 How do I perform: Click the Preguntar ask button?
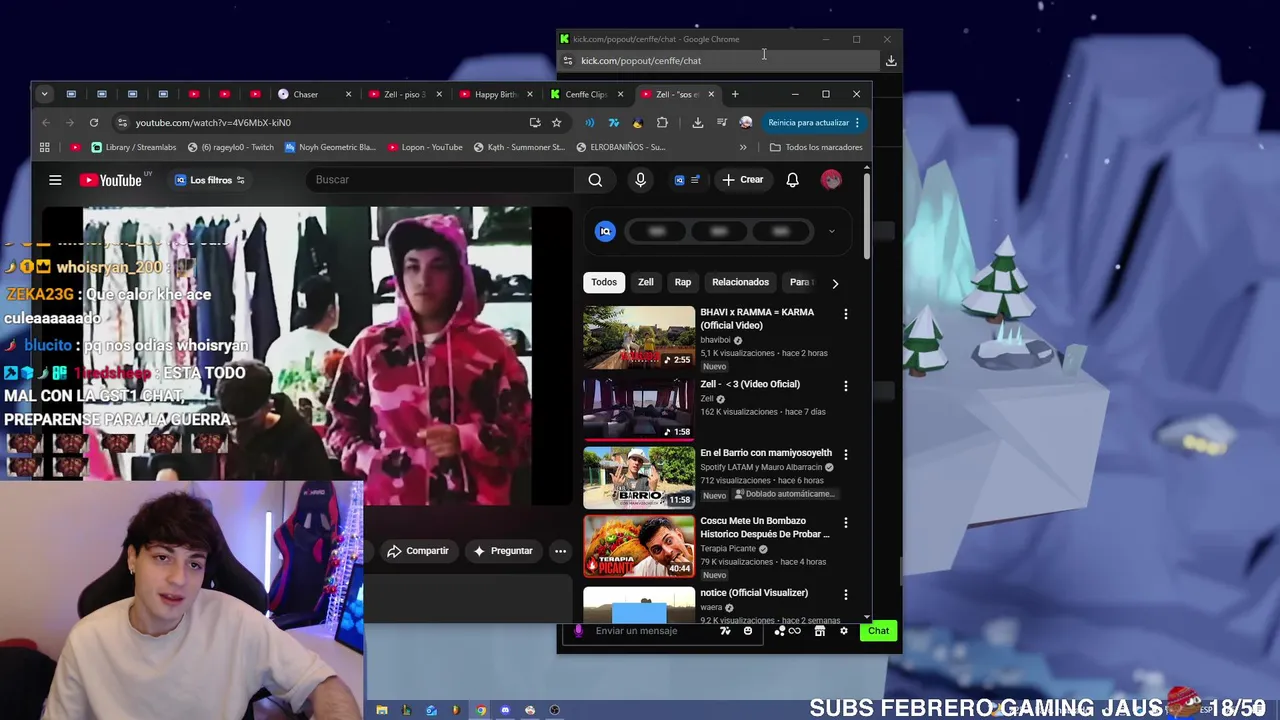tap(503, 551)
